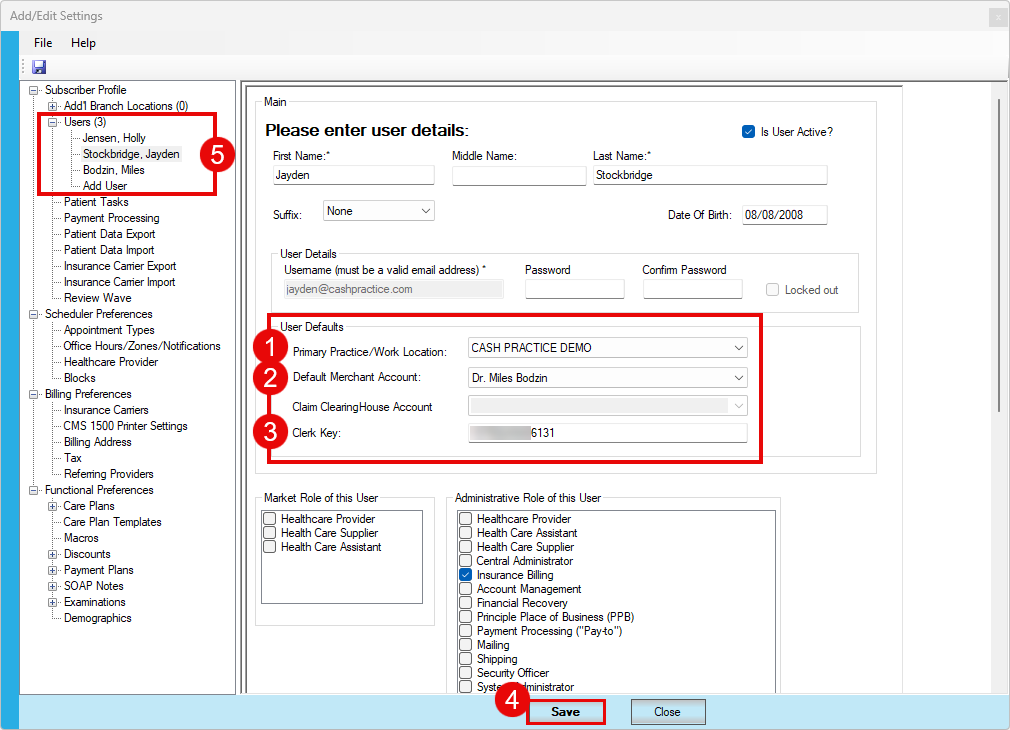Viewport: 1010px width, 730px height.
Task: Collapse the Users (3) tree node
Action: (53, 122)
